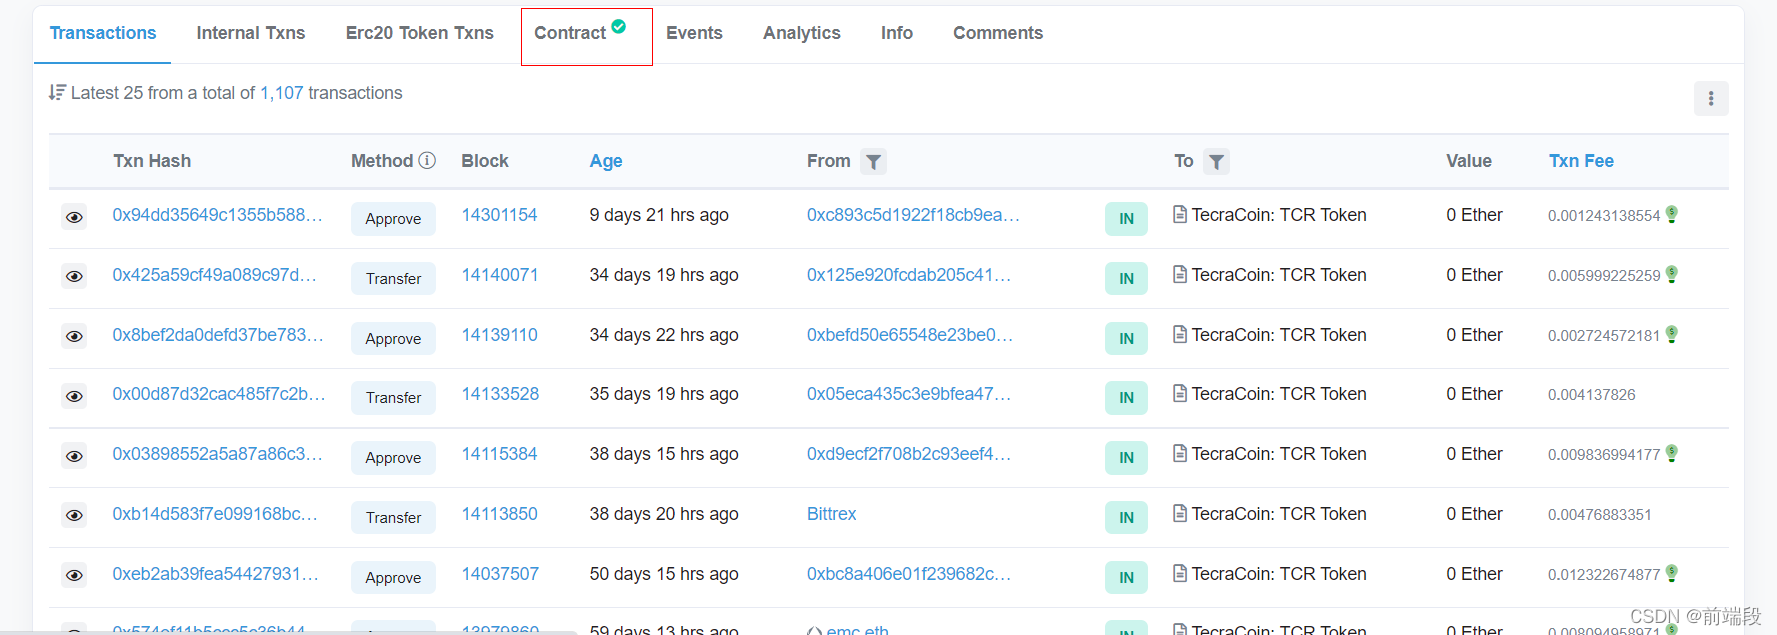Click contract document icon in block 14139110 row
Screen dimensions: 1777x635
click(x=1180, y=334)
